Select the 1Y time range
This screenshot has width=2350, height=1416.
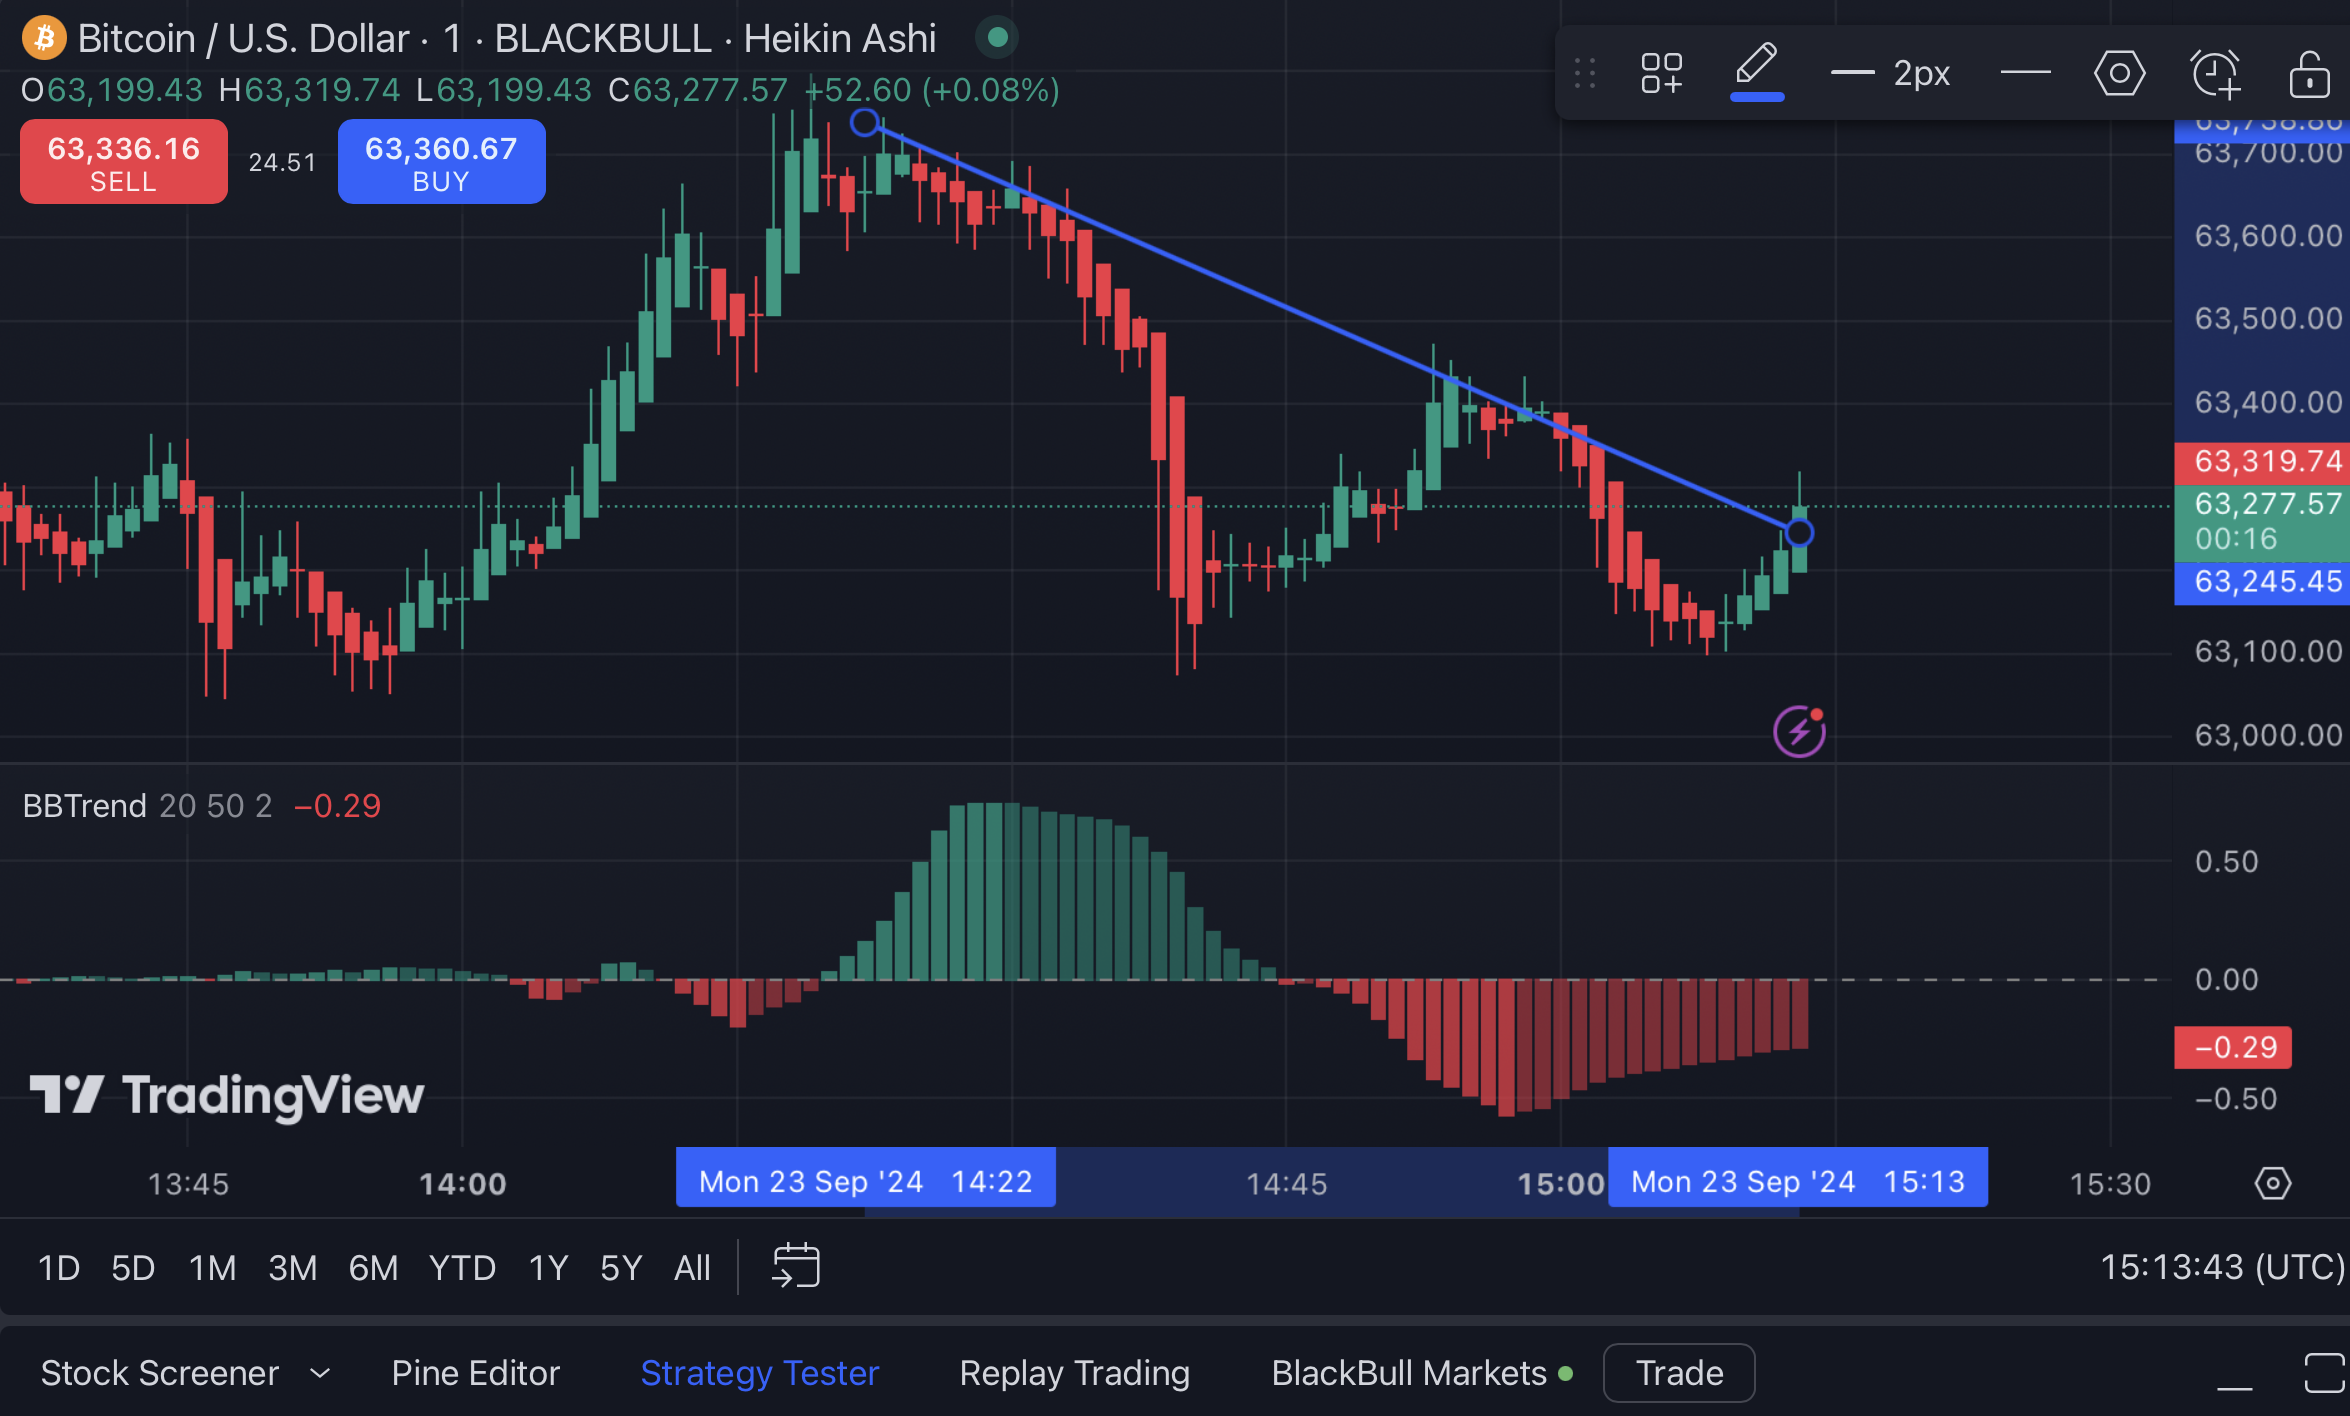(x=548, y=1268)
